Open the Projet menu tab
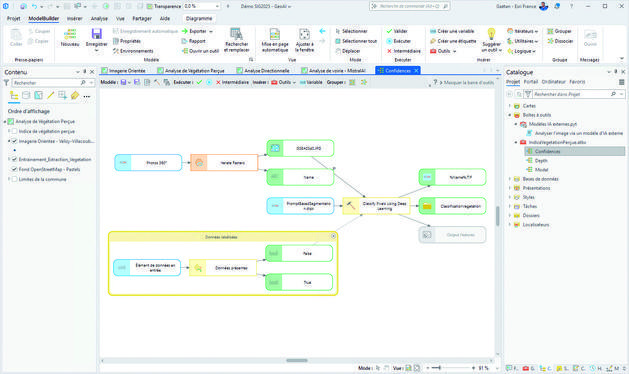 tap(13, 18)
